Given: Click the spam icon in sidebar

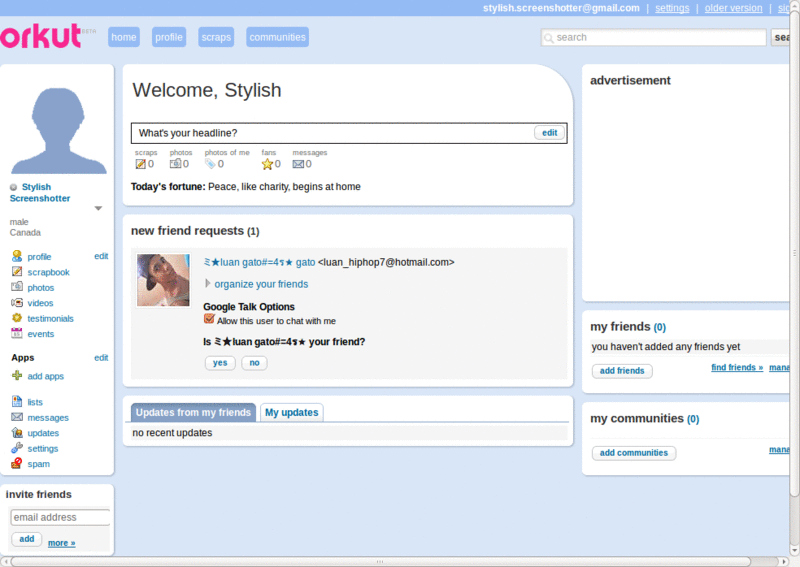Looking at the screenshot, I should point(17,463).
